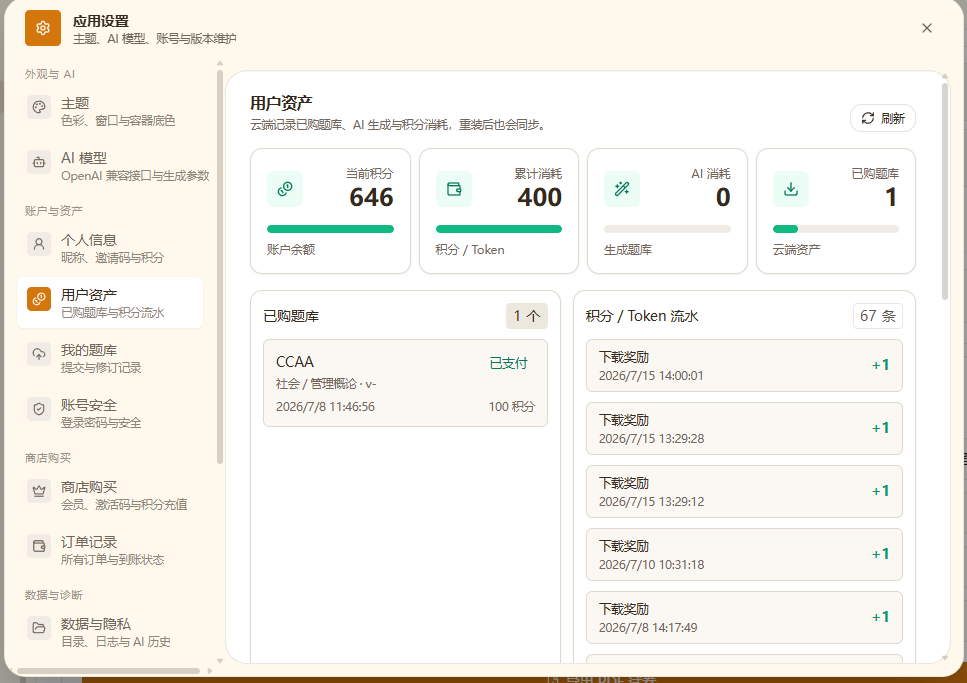Click the magic wand icon in AI 消耗 card
The image size is (967, 683).
coord(622,189)
